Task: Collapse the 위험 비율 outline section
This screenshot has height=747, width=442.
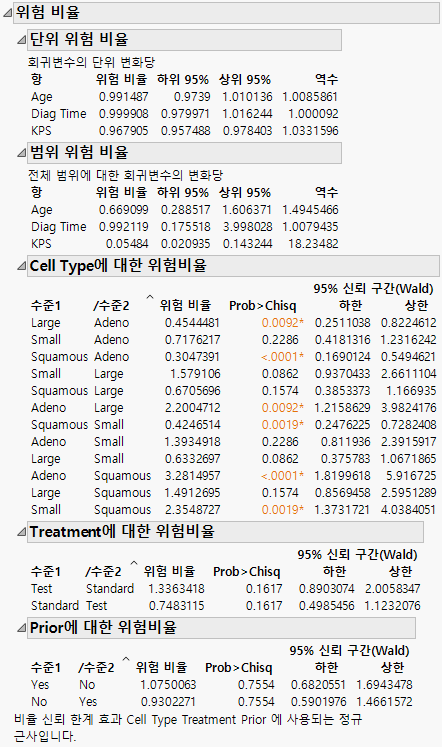Action: click(7, 13)
